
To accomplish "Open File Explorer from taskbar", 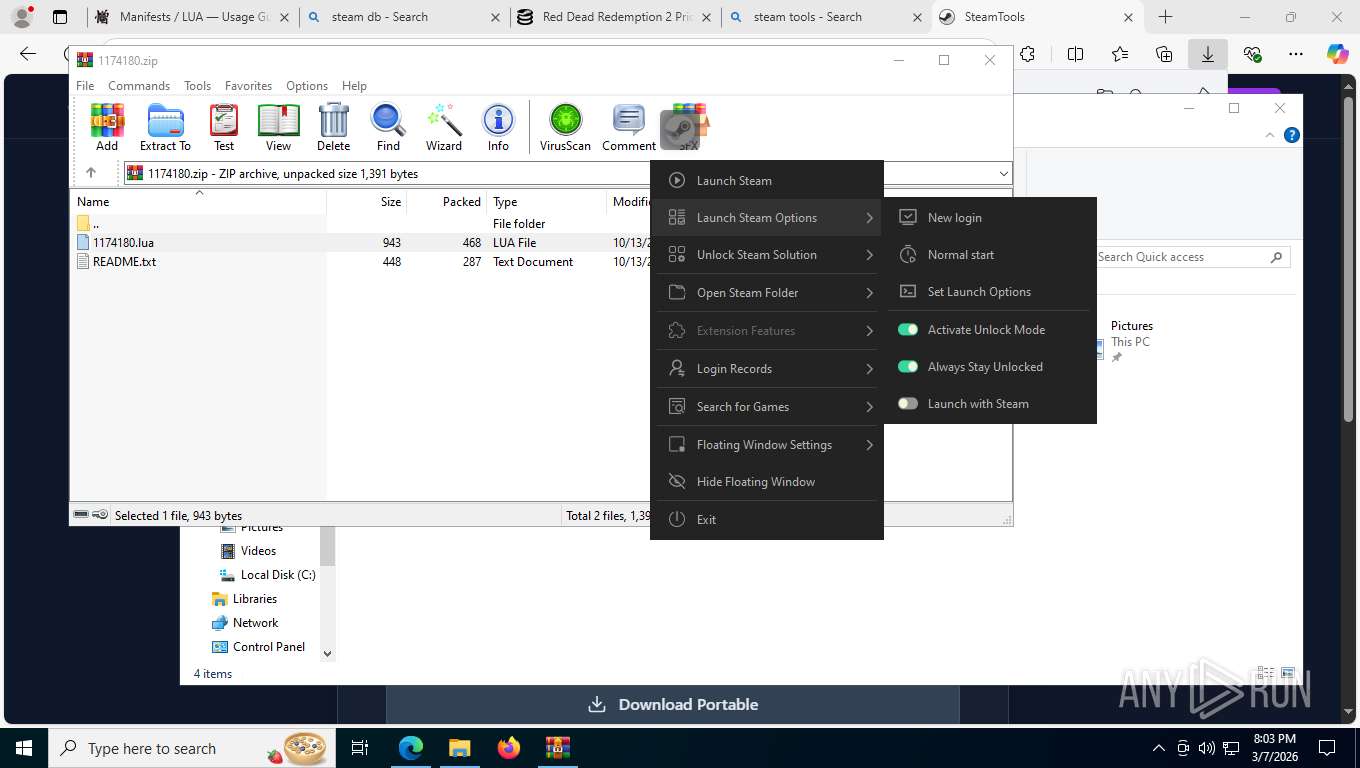I will coord(459,748).
